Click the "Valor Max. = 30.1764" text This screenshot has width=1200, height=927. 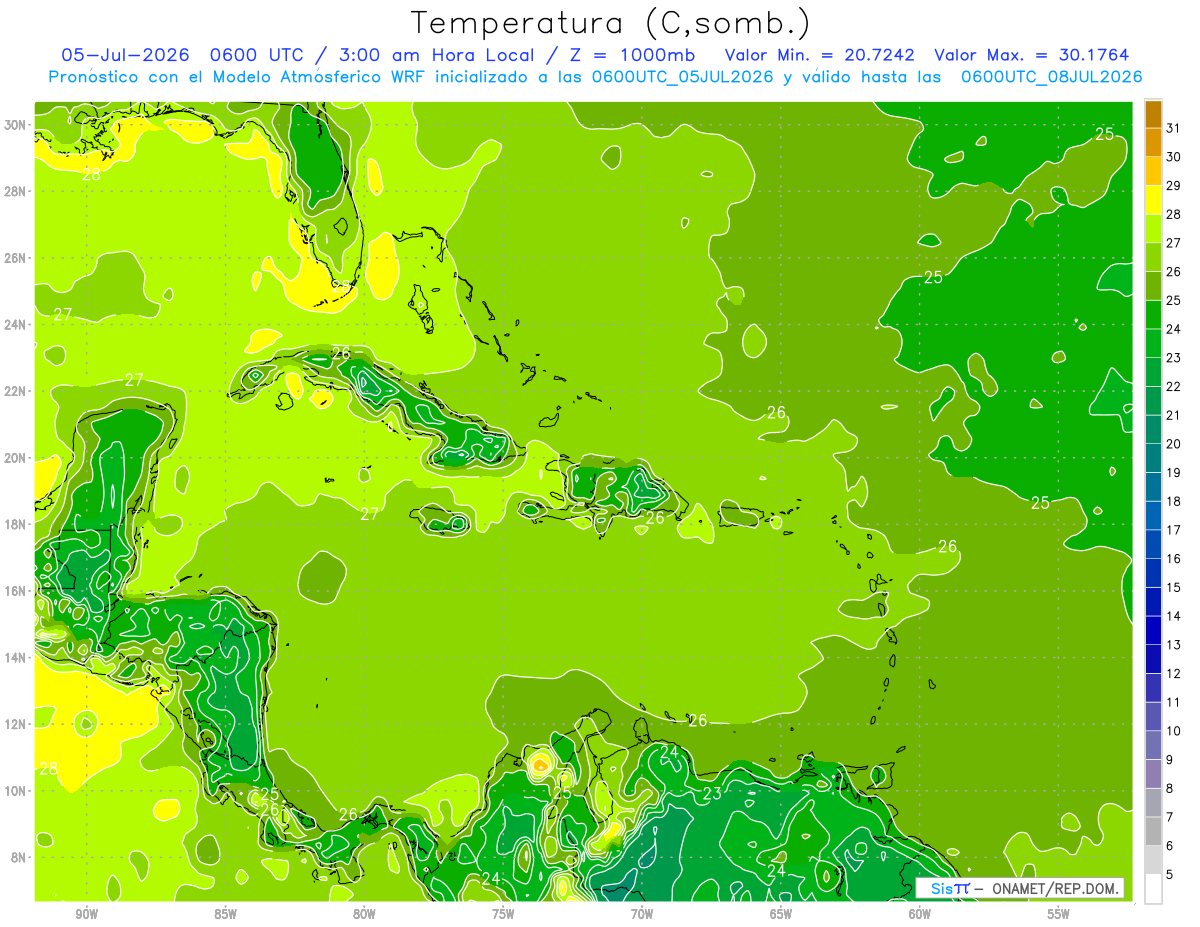click(x=1032, y=54)
